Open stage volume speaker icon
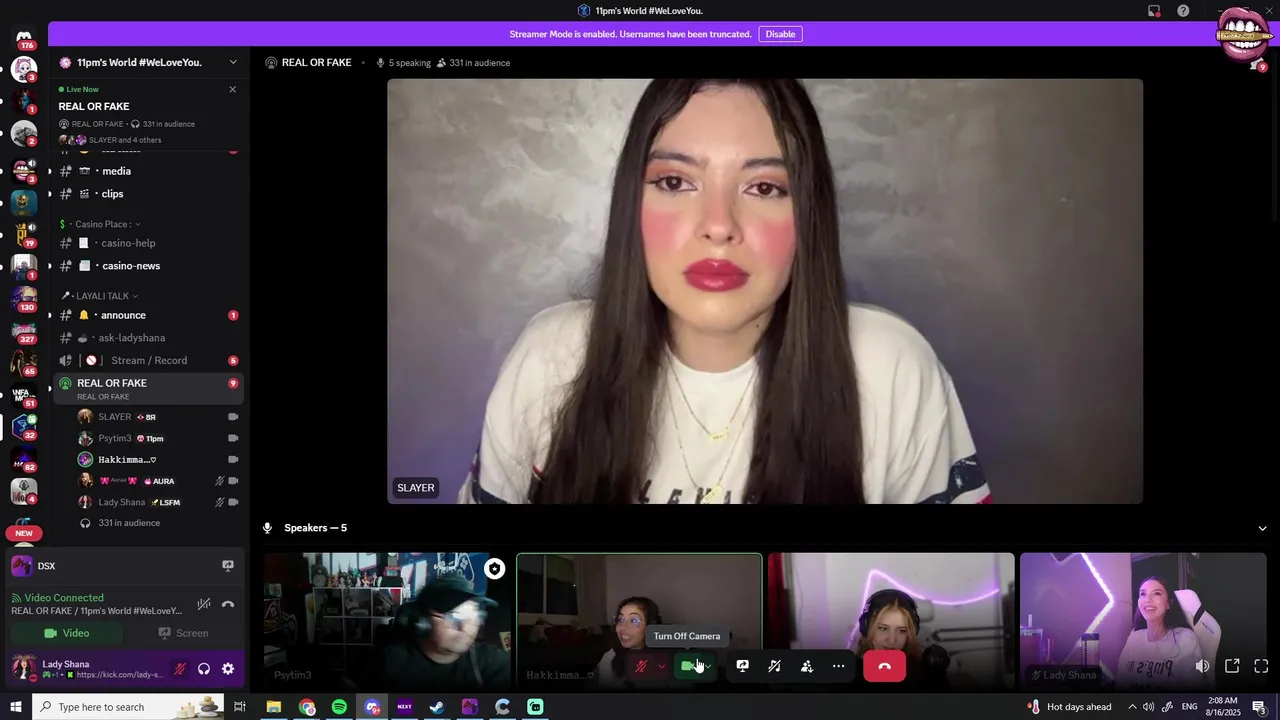The image size is (1280, 720). click(1202, 666)
